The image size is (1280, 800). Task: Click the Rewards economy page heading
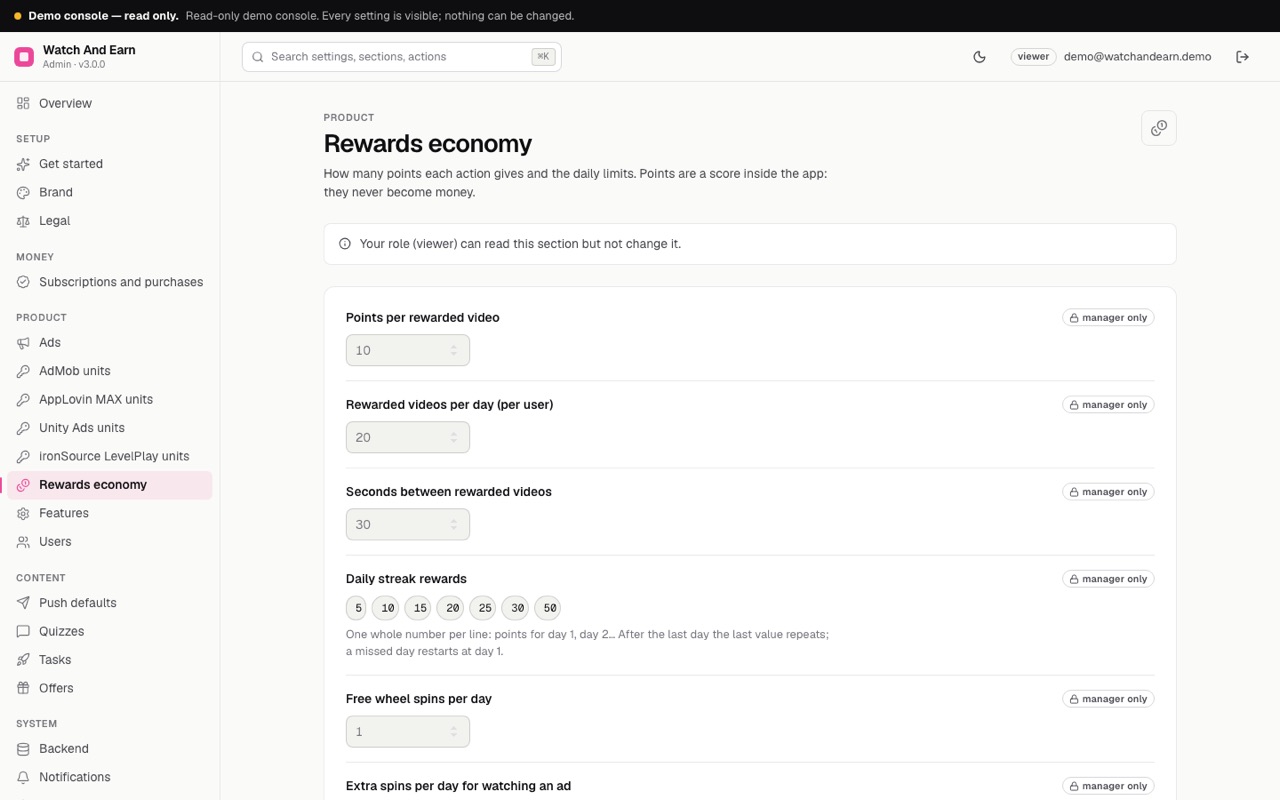pyautogui.click(x=428, y=144)
